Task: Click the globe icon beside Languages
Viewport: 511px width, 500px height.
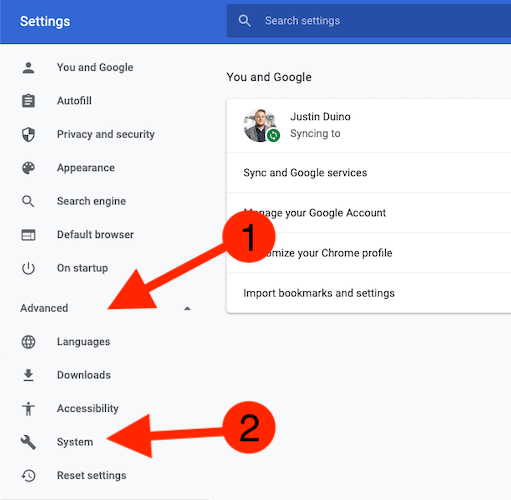Action: pyautogui.click(x=28, y=342)
